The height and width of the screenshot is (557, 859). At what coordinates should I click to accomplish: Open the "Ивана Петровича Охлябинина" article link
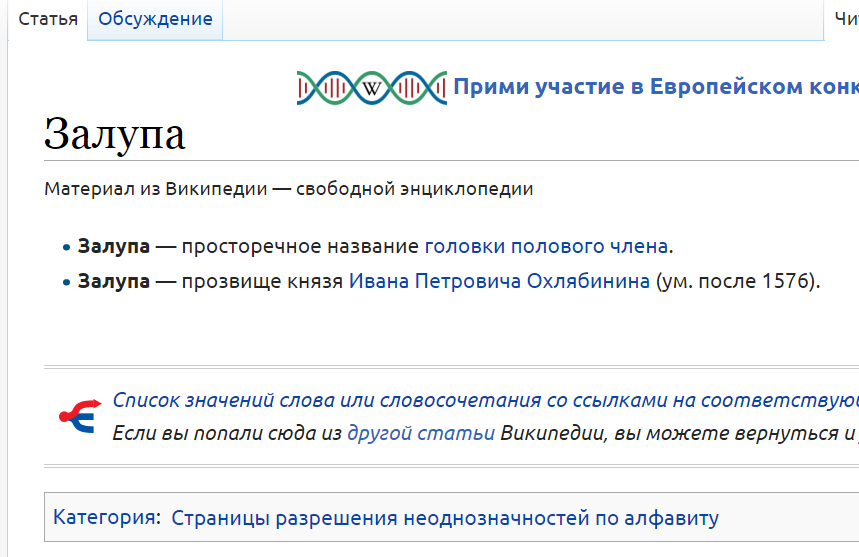[x=500, y=281]
